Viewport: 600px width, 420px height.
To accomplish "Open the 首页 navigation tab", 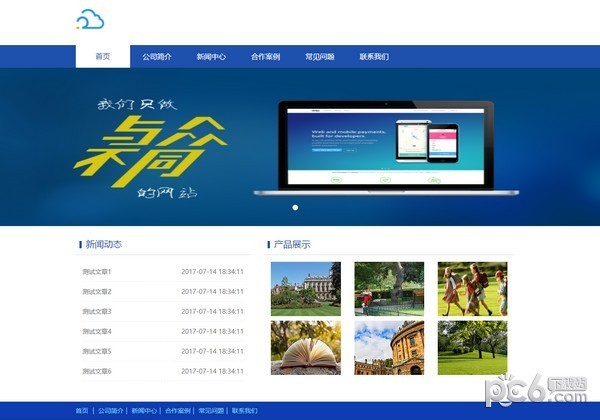I will (103, 57).
